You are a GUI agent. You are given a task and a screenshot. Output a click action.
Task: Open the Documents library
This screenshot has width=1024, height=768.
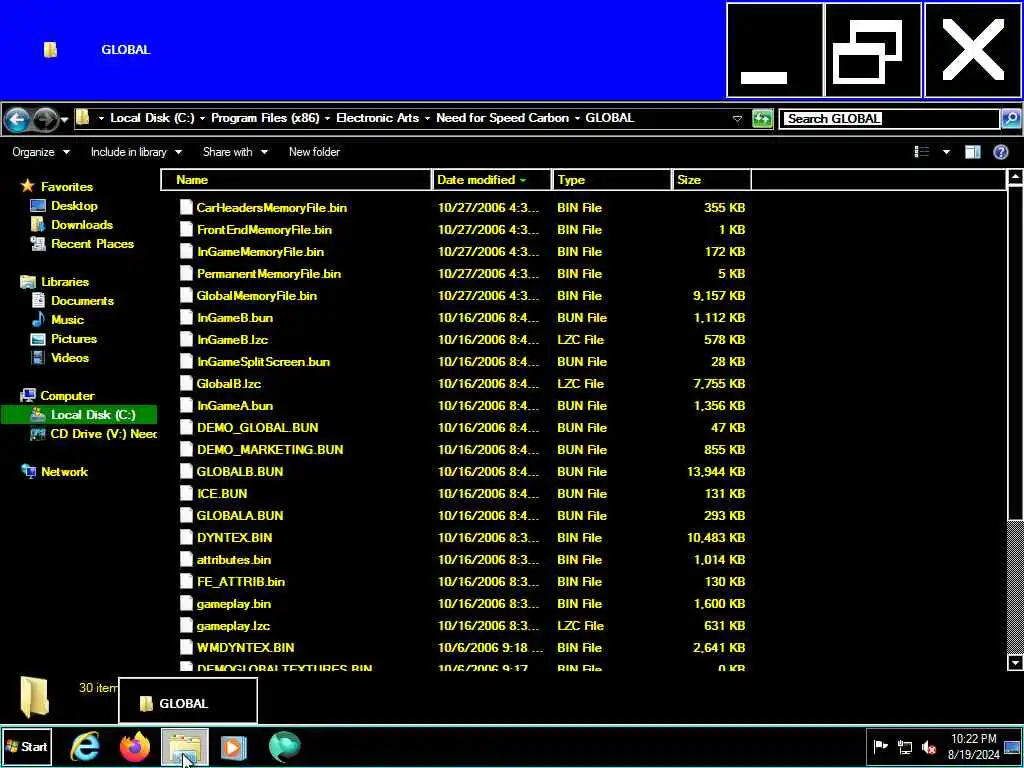click(82, 300)
